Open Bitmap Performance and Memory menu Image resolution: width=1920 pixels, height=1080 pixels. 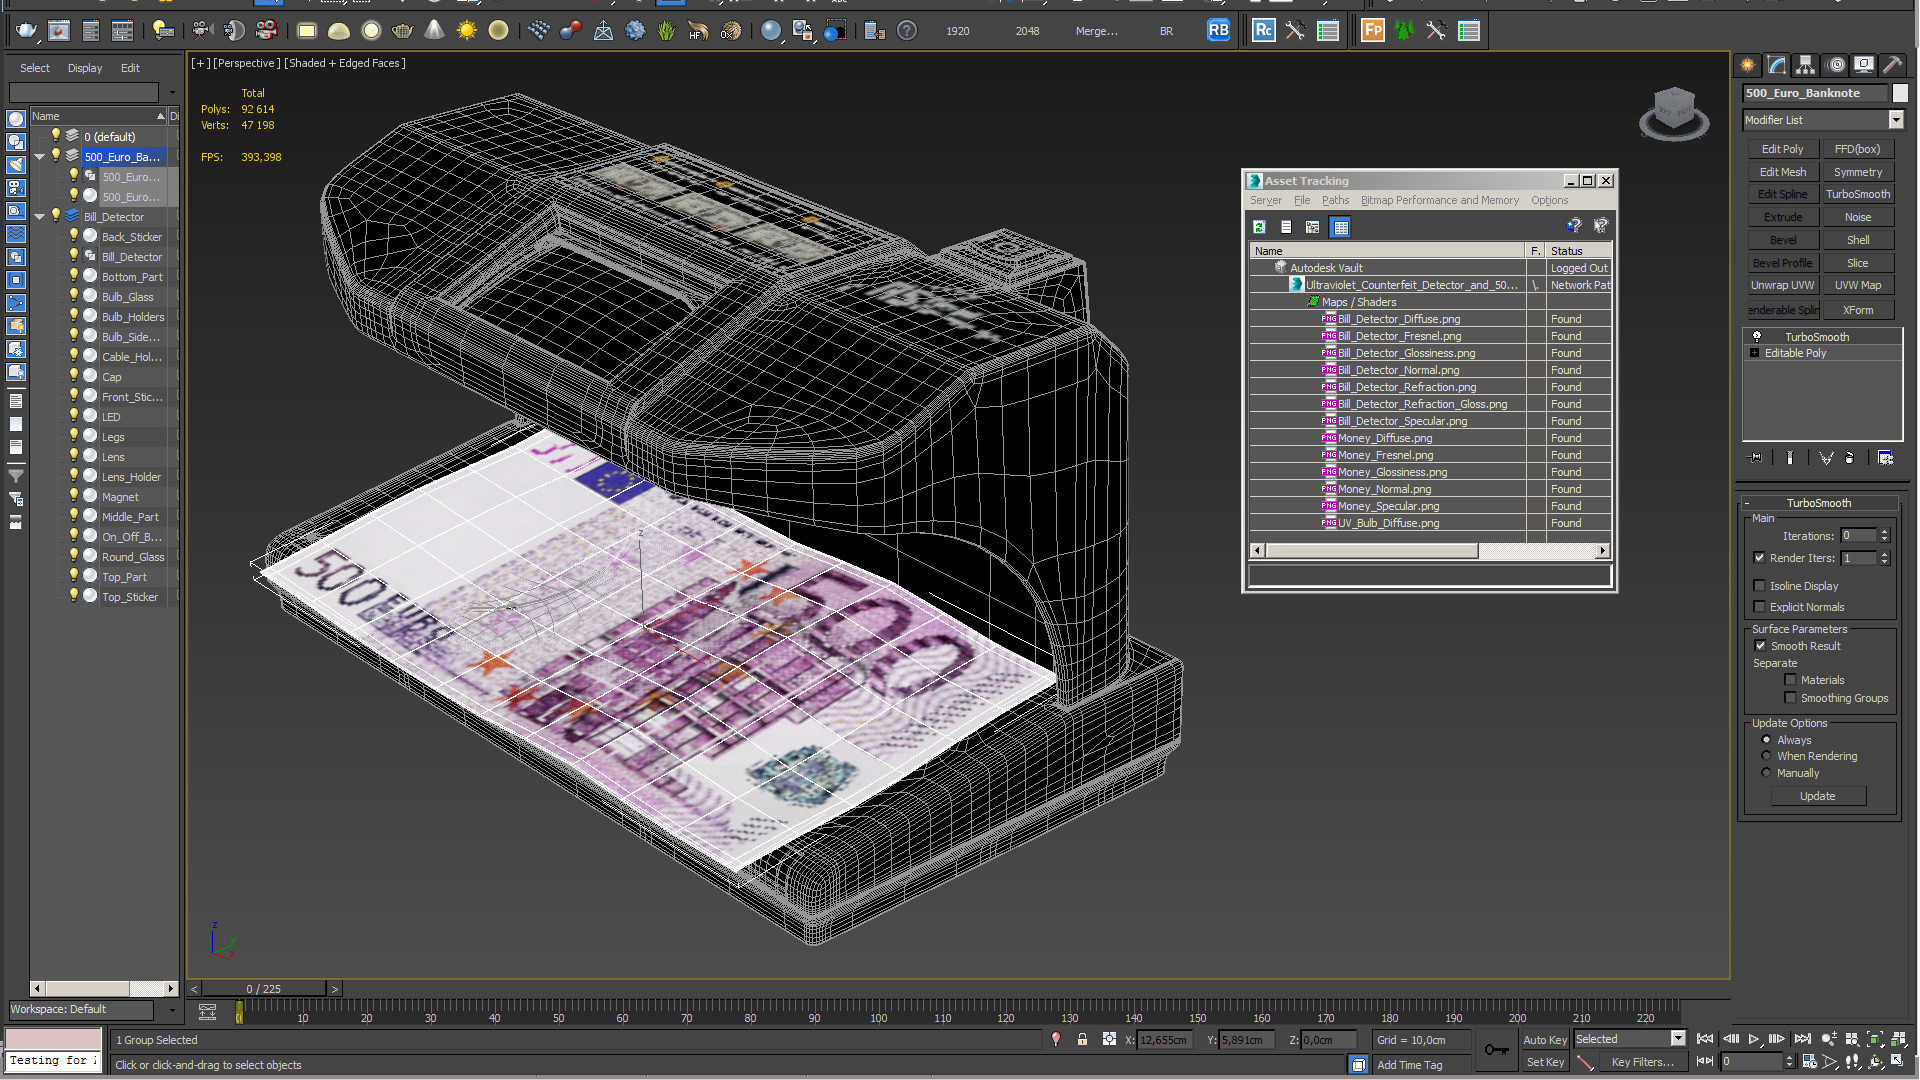1439,200
